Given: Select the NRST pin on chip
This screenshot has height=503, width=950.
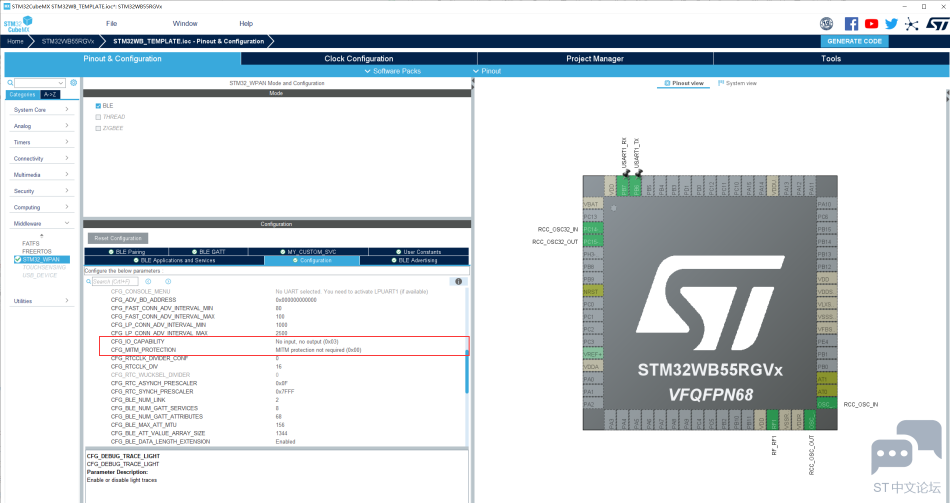Looking at the screenshot, I should click(x=593, y=291).
